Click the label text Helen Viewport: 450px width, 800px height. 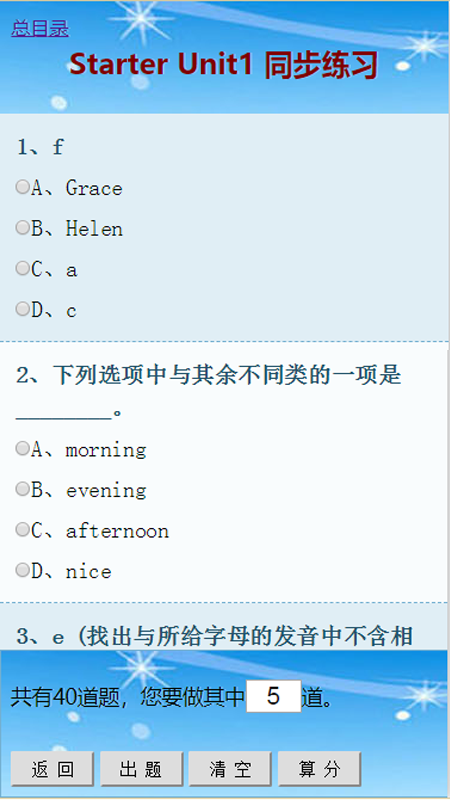coord(94,229)
